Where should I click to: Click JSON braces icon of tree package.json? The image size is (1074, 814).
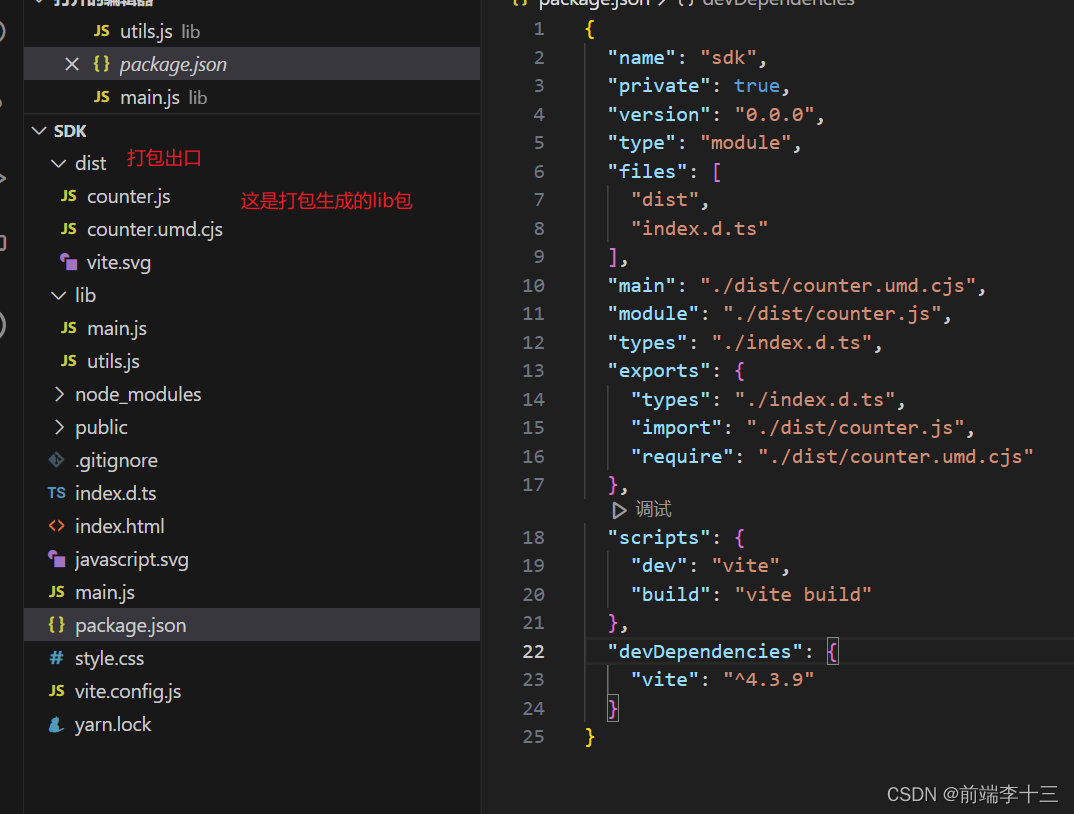tap(57, 624)
